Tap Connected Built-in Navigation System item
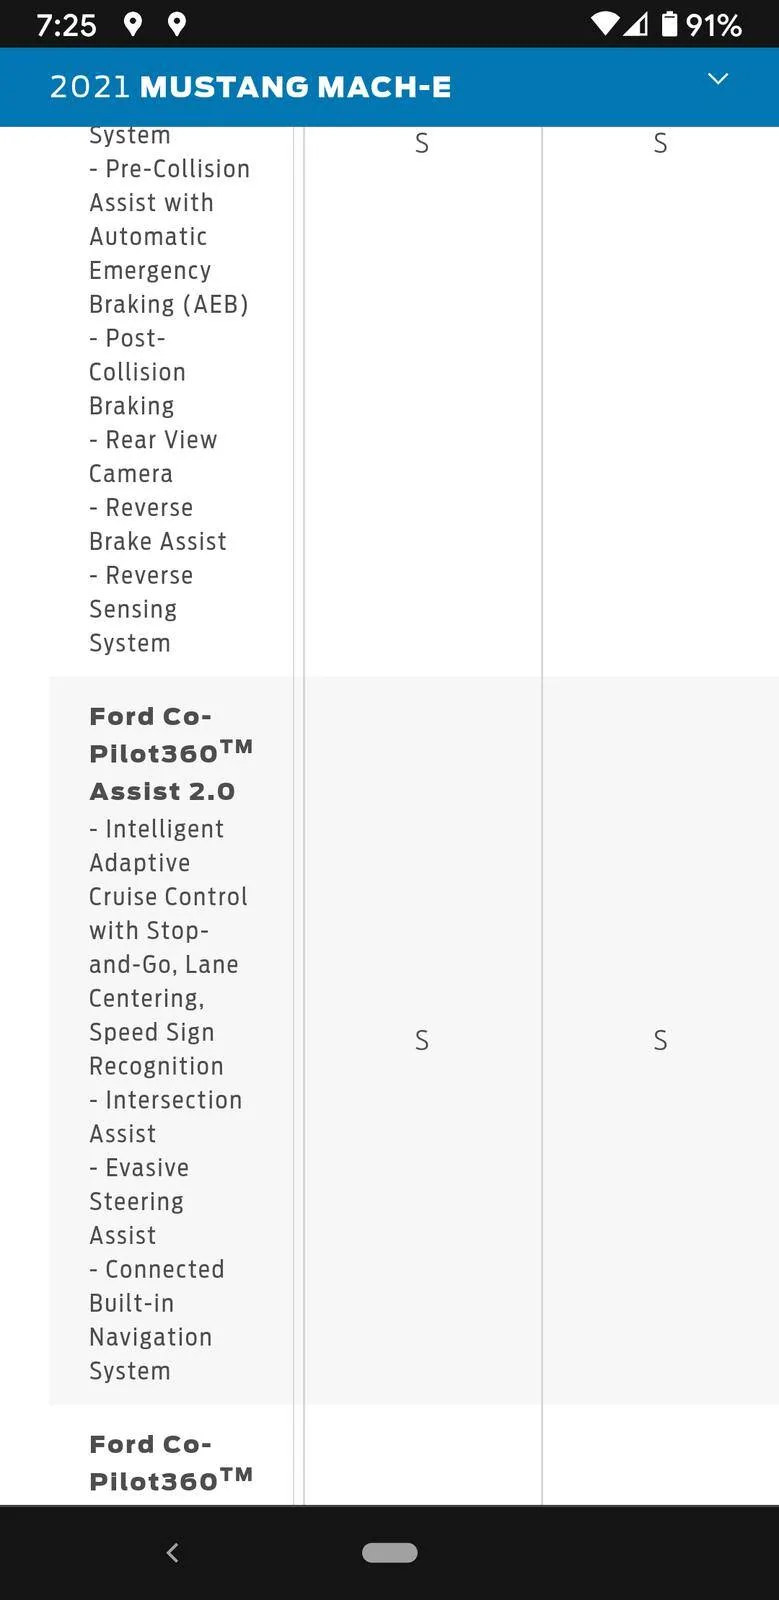 [x=157, y=1320]
